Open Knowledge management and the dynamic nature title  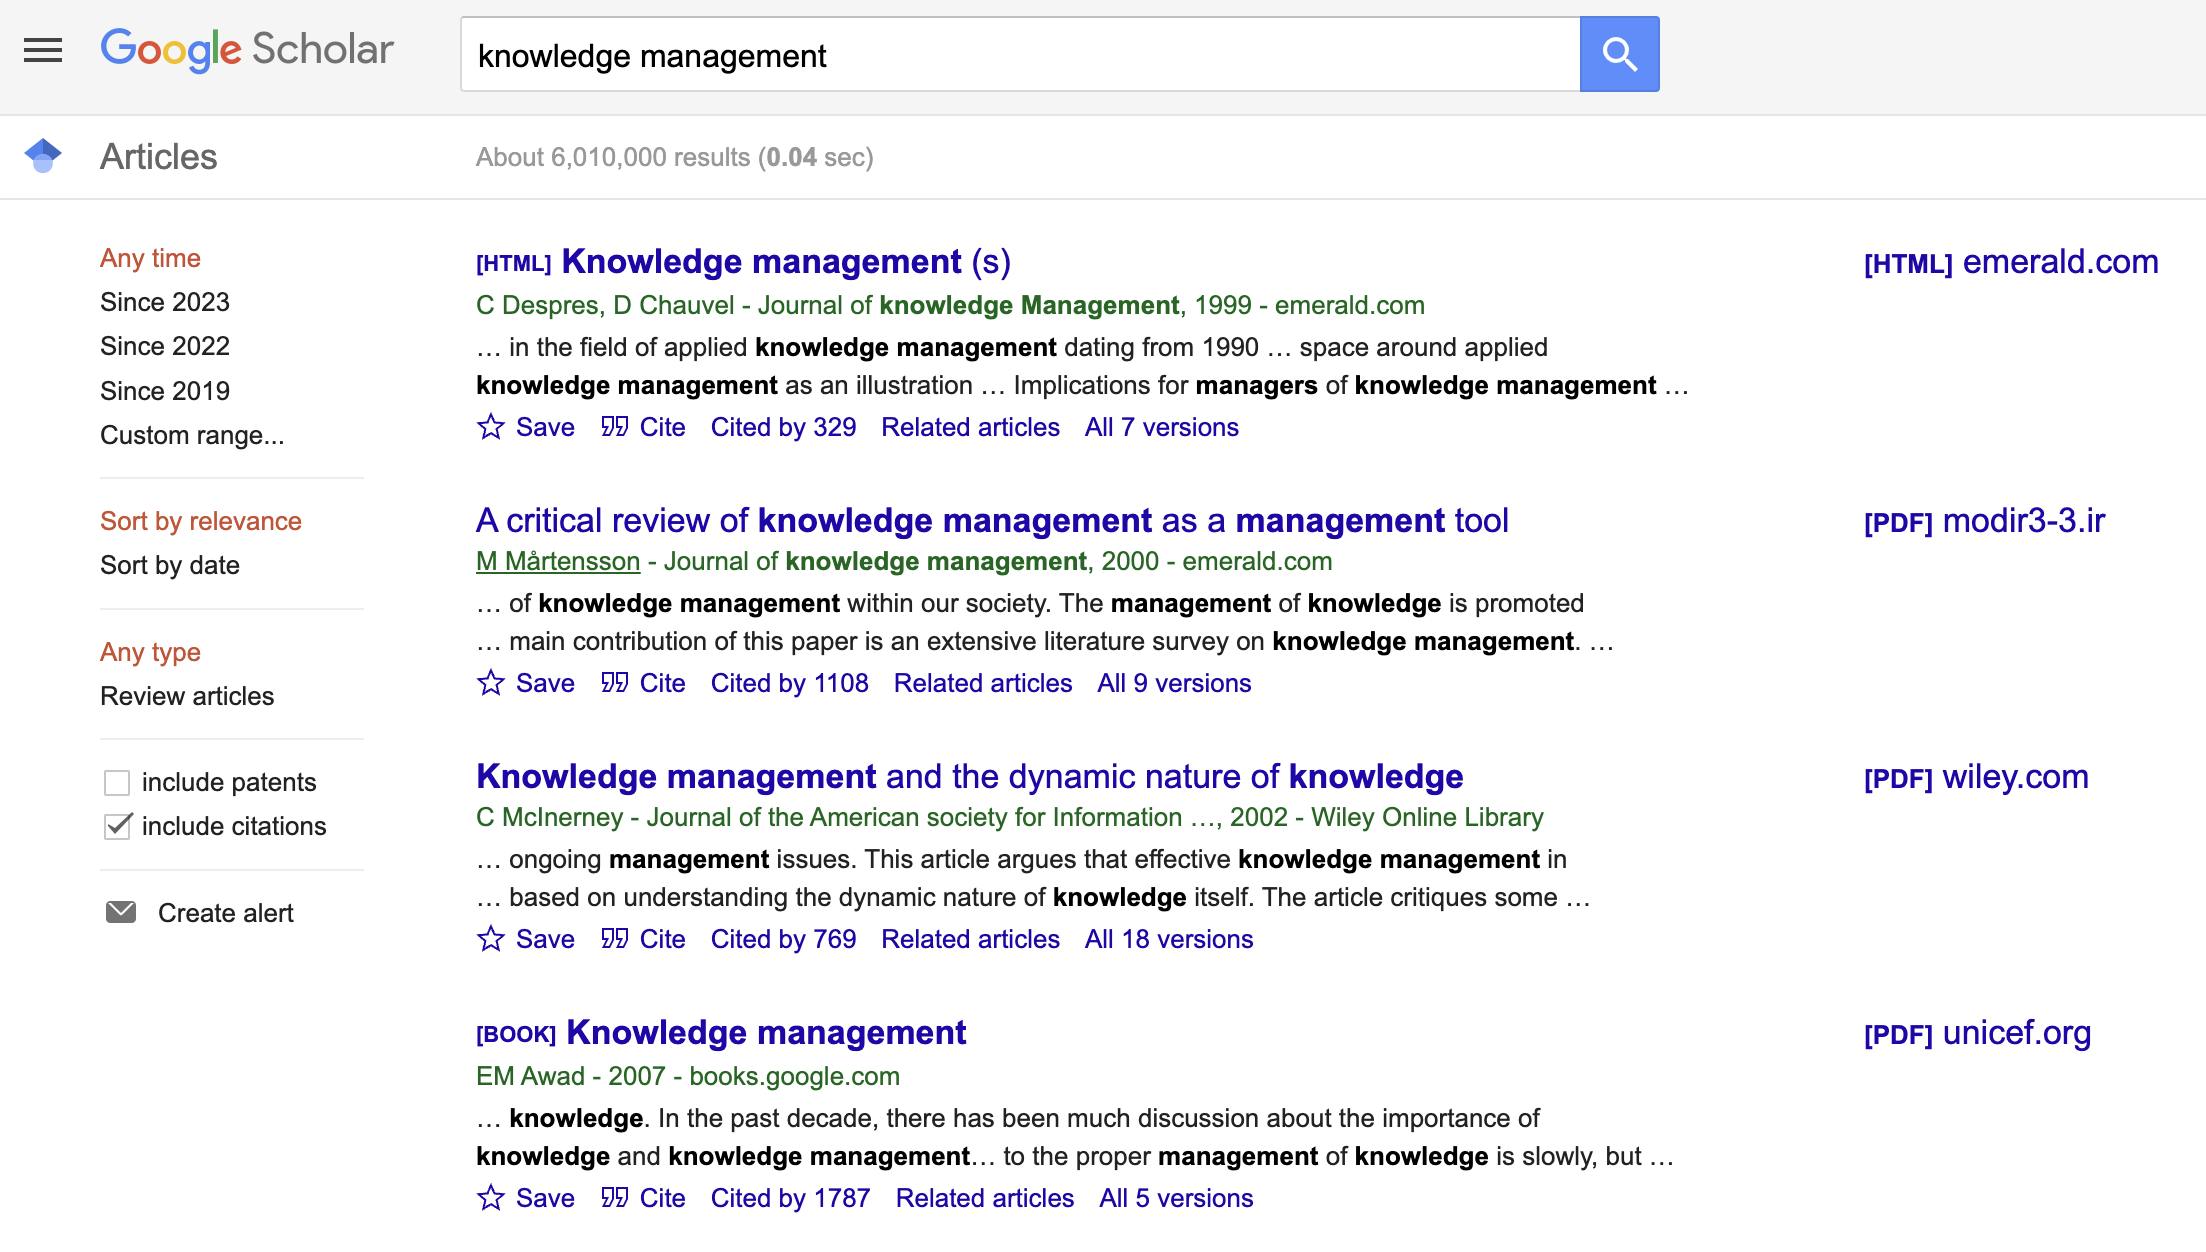[970, 777]
